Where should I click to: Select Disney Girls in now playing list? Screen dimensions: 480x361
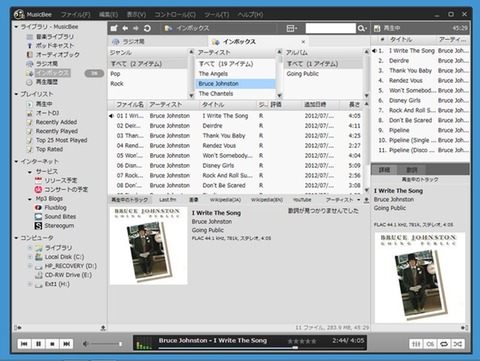point(421,100)
